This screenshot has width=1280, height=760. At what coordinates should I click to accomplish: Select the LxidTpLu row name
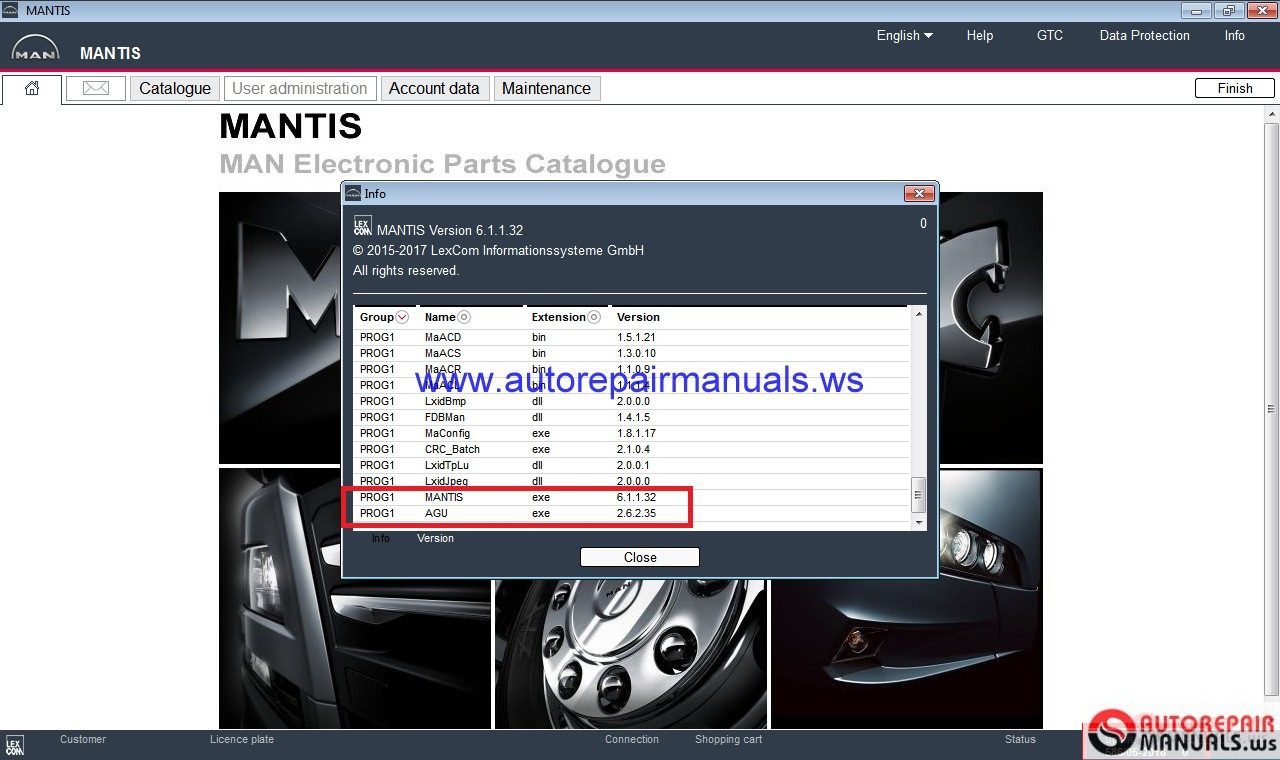coord(447,465)
